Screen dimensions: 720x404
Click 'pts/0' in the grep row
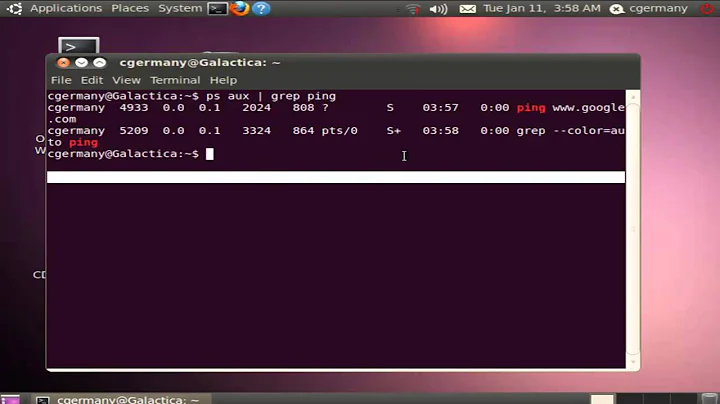tap(339, 131)
